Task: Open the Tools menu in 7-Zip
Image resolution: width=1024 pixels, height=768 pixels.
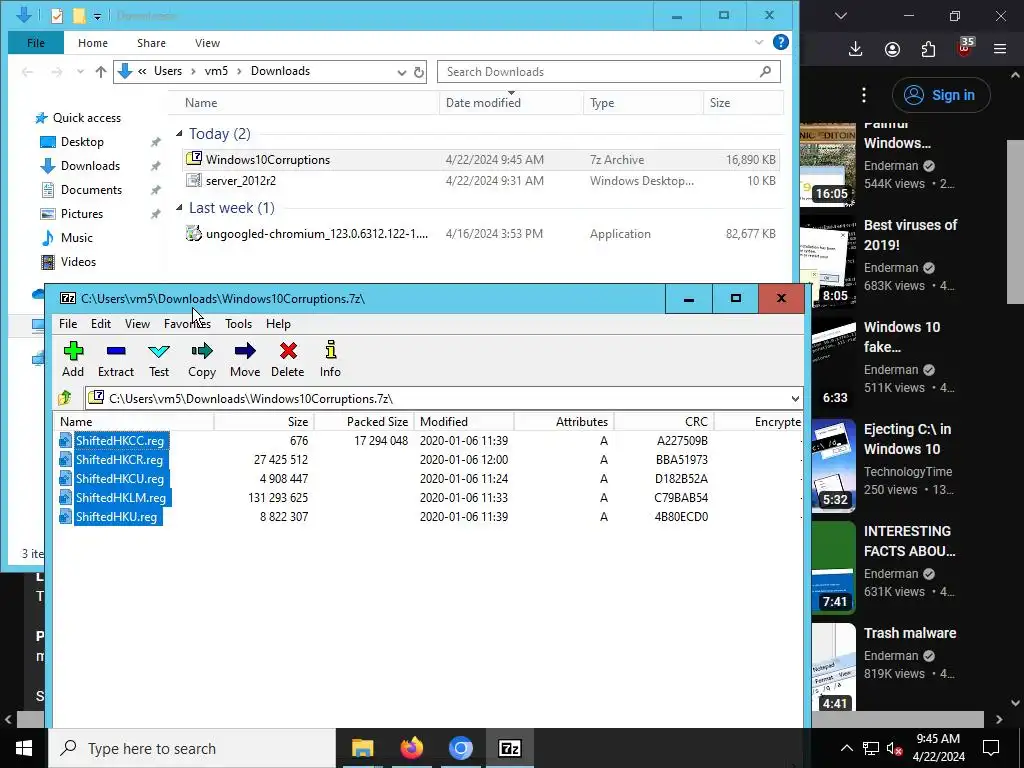Action: point(238,324)
